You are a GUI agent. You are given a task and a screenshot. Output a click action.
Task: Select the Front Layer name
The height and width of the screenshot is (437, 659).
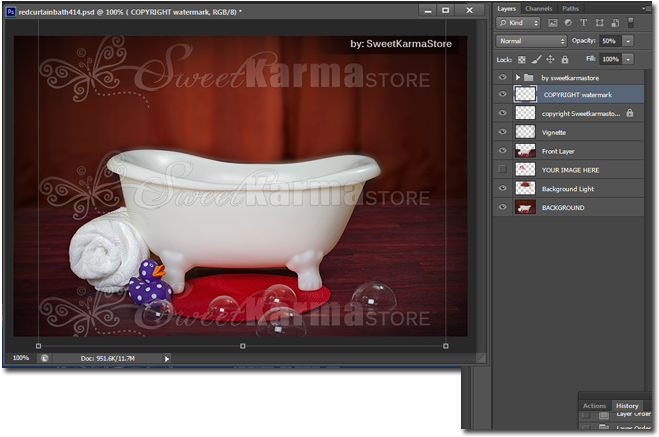pyautogui.click(x=558, y=151)
